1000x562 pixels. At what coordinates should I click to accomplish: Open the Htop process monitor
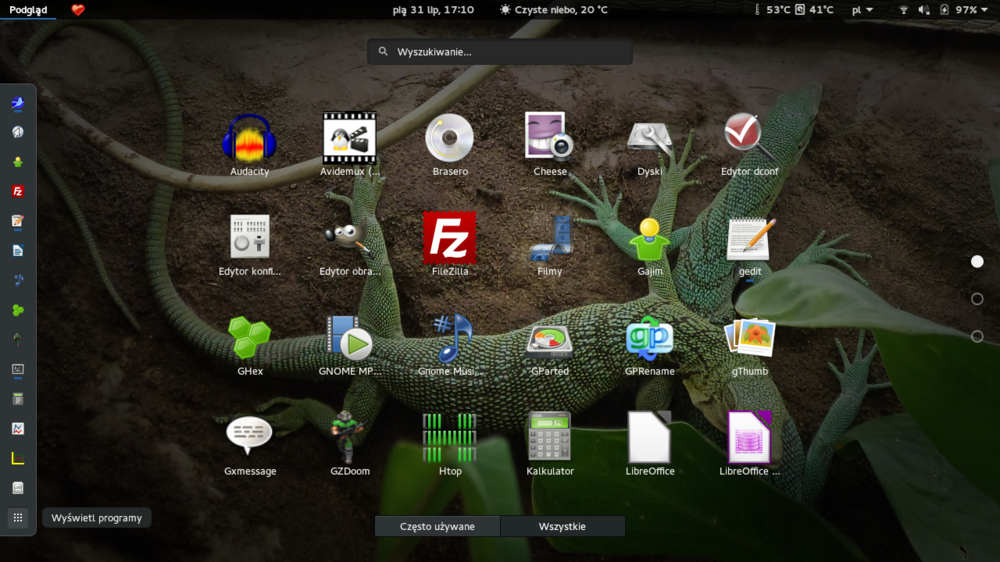(449, 438)
